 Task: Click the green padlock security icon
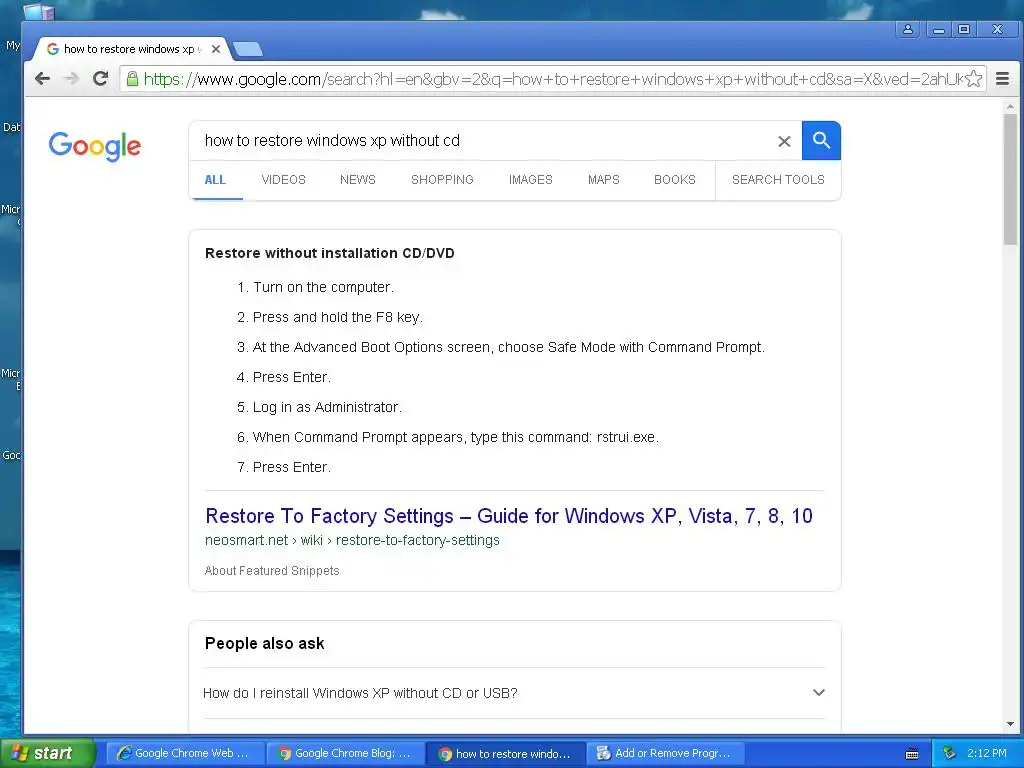pos(132,79)
